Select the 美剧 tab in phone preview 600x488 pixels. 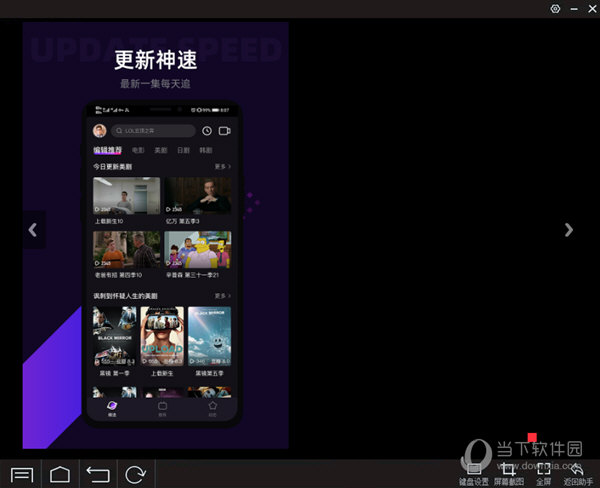click(161, 150)
